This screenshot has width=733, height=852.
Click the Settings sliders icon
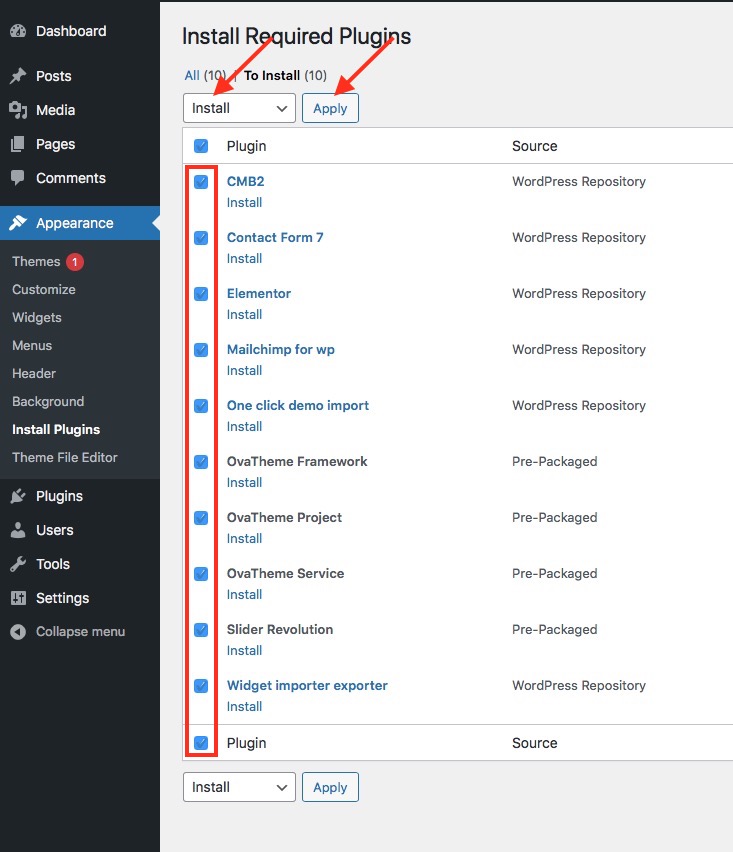click(x=18, y=598)
